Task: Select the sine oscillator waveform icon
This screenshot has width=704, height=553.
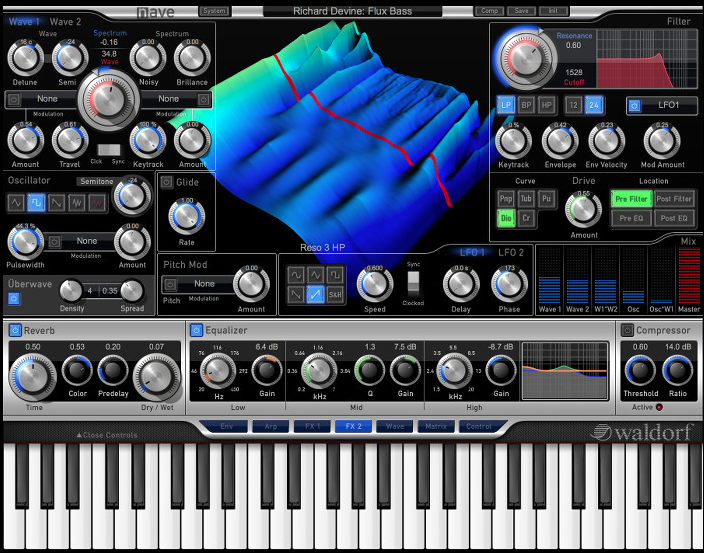Action: (16, 203)
